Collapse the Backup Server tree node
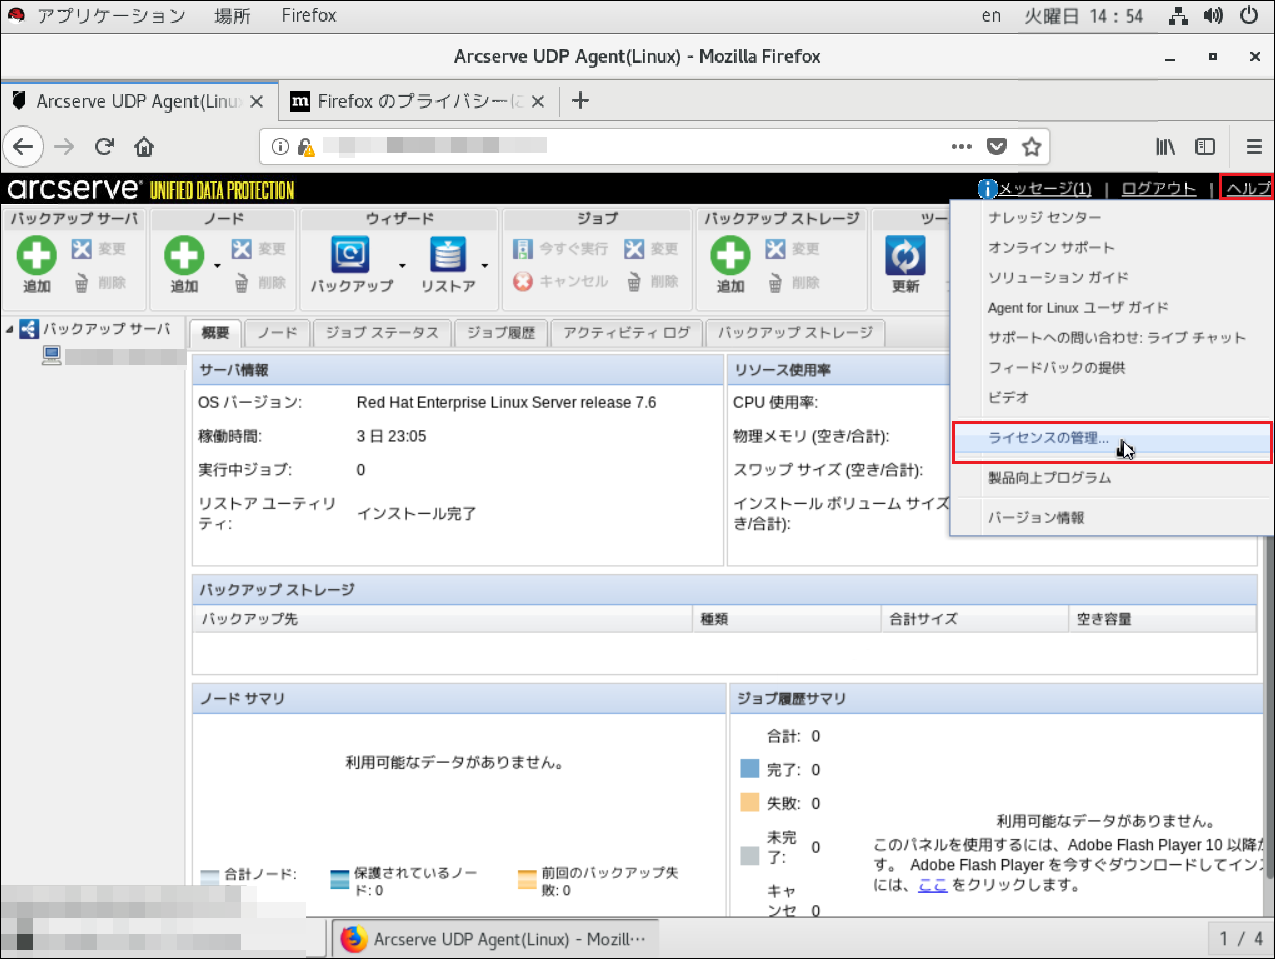This screenshot has height=959, width=1275. point(10,328)
